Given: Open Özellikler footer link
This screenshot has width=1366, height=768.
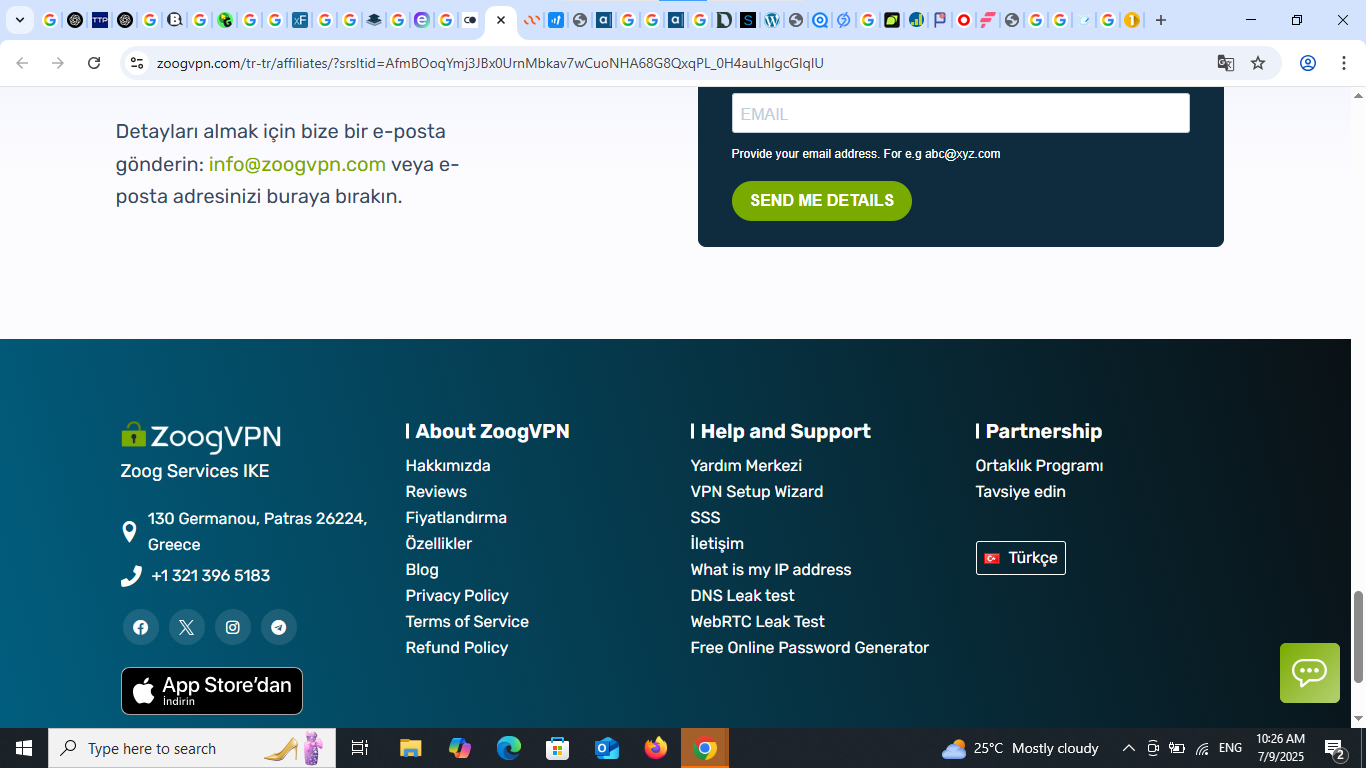Looking at the screenshot, I should coord(439,544).
